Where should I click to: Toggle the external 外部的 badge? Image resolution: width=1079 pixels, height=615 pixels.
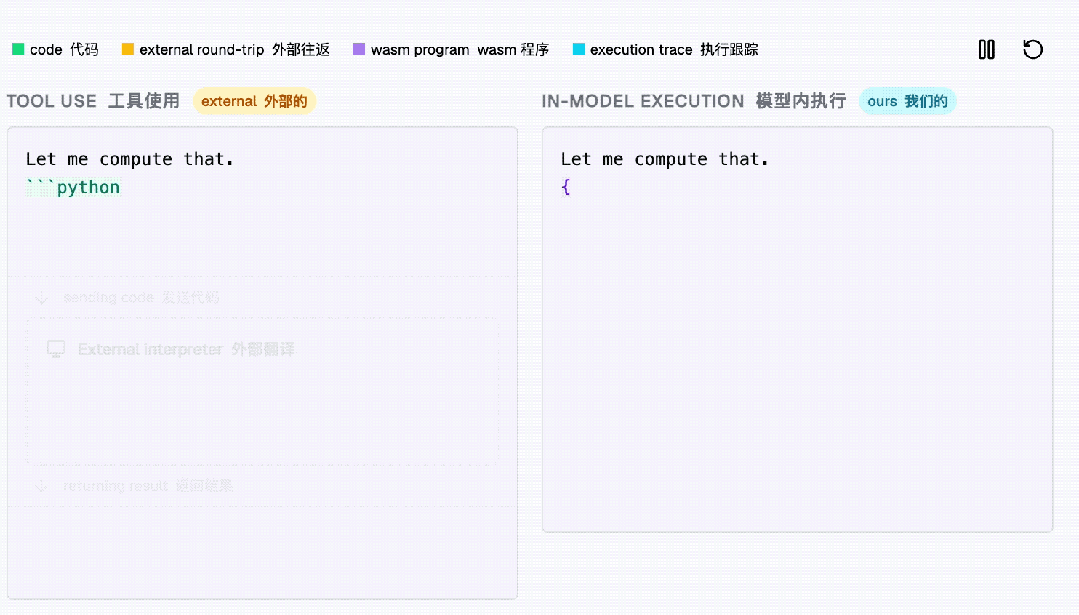click(x=253, y=100)
